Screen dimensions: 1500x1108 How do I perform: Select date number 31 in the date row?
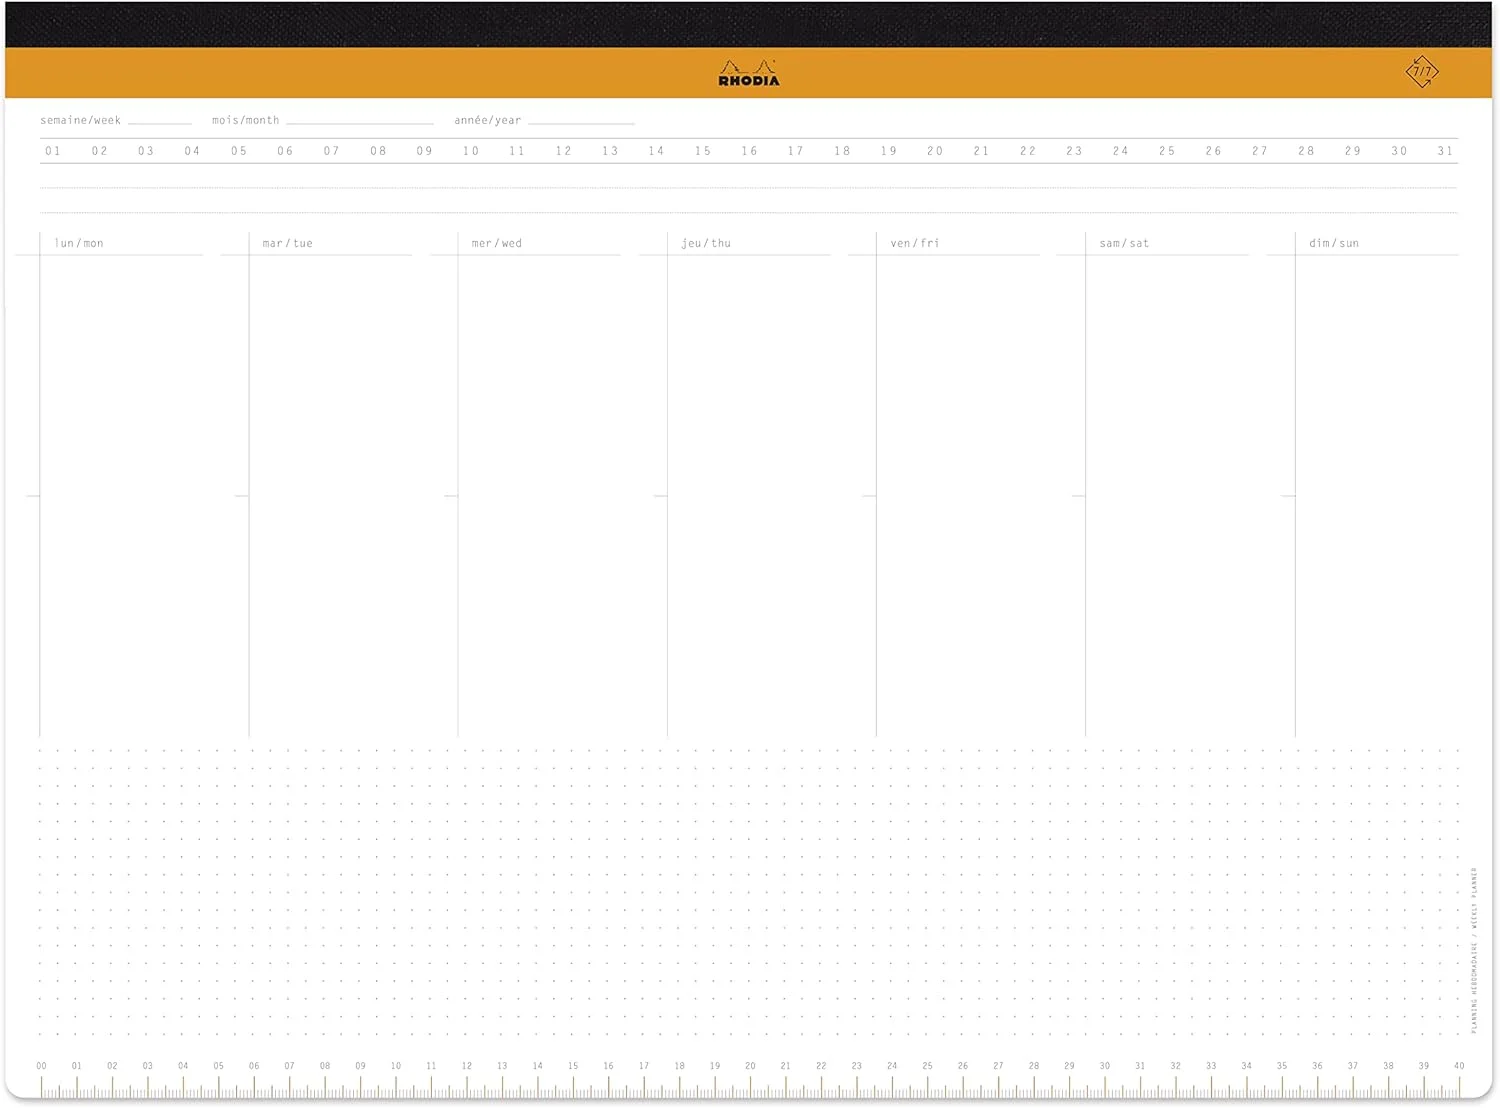(x=1445, y=151)
